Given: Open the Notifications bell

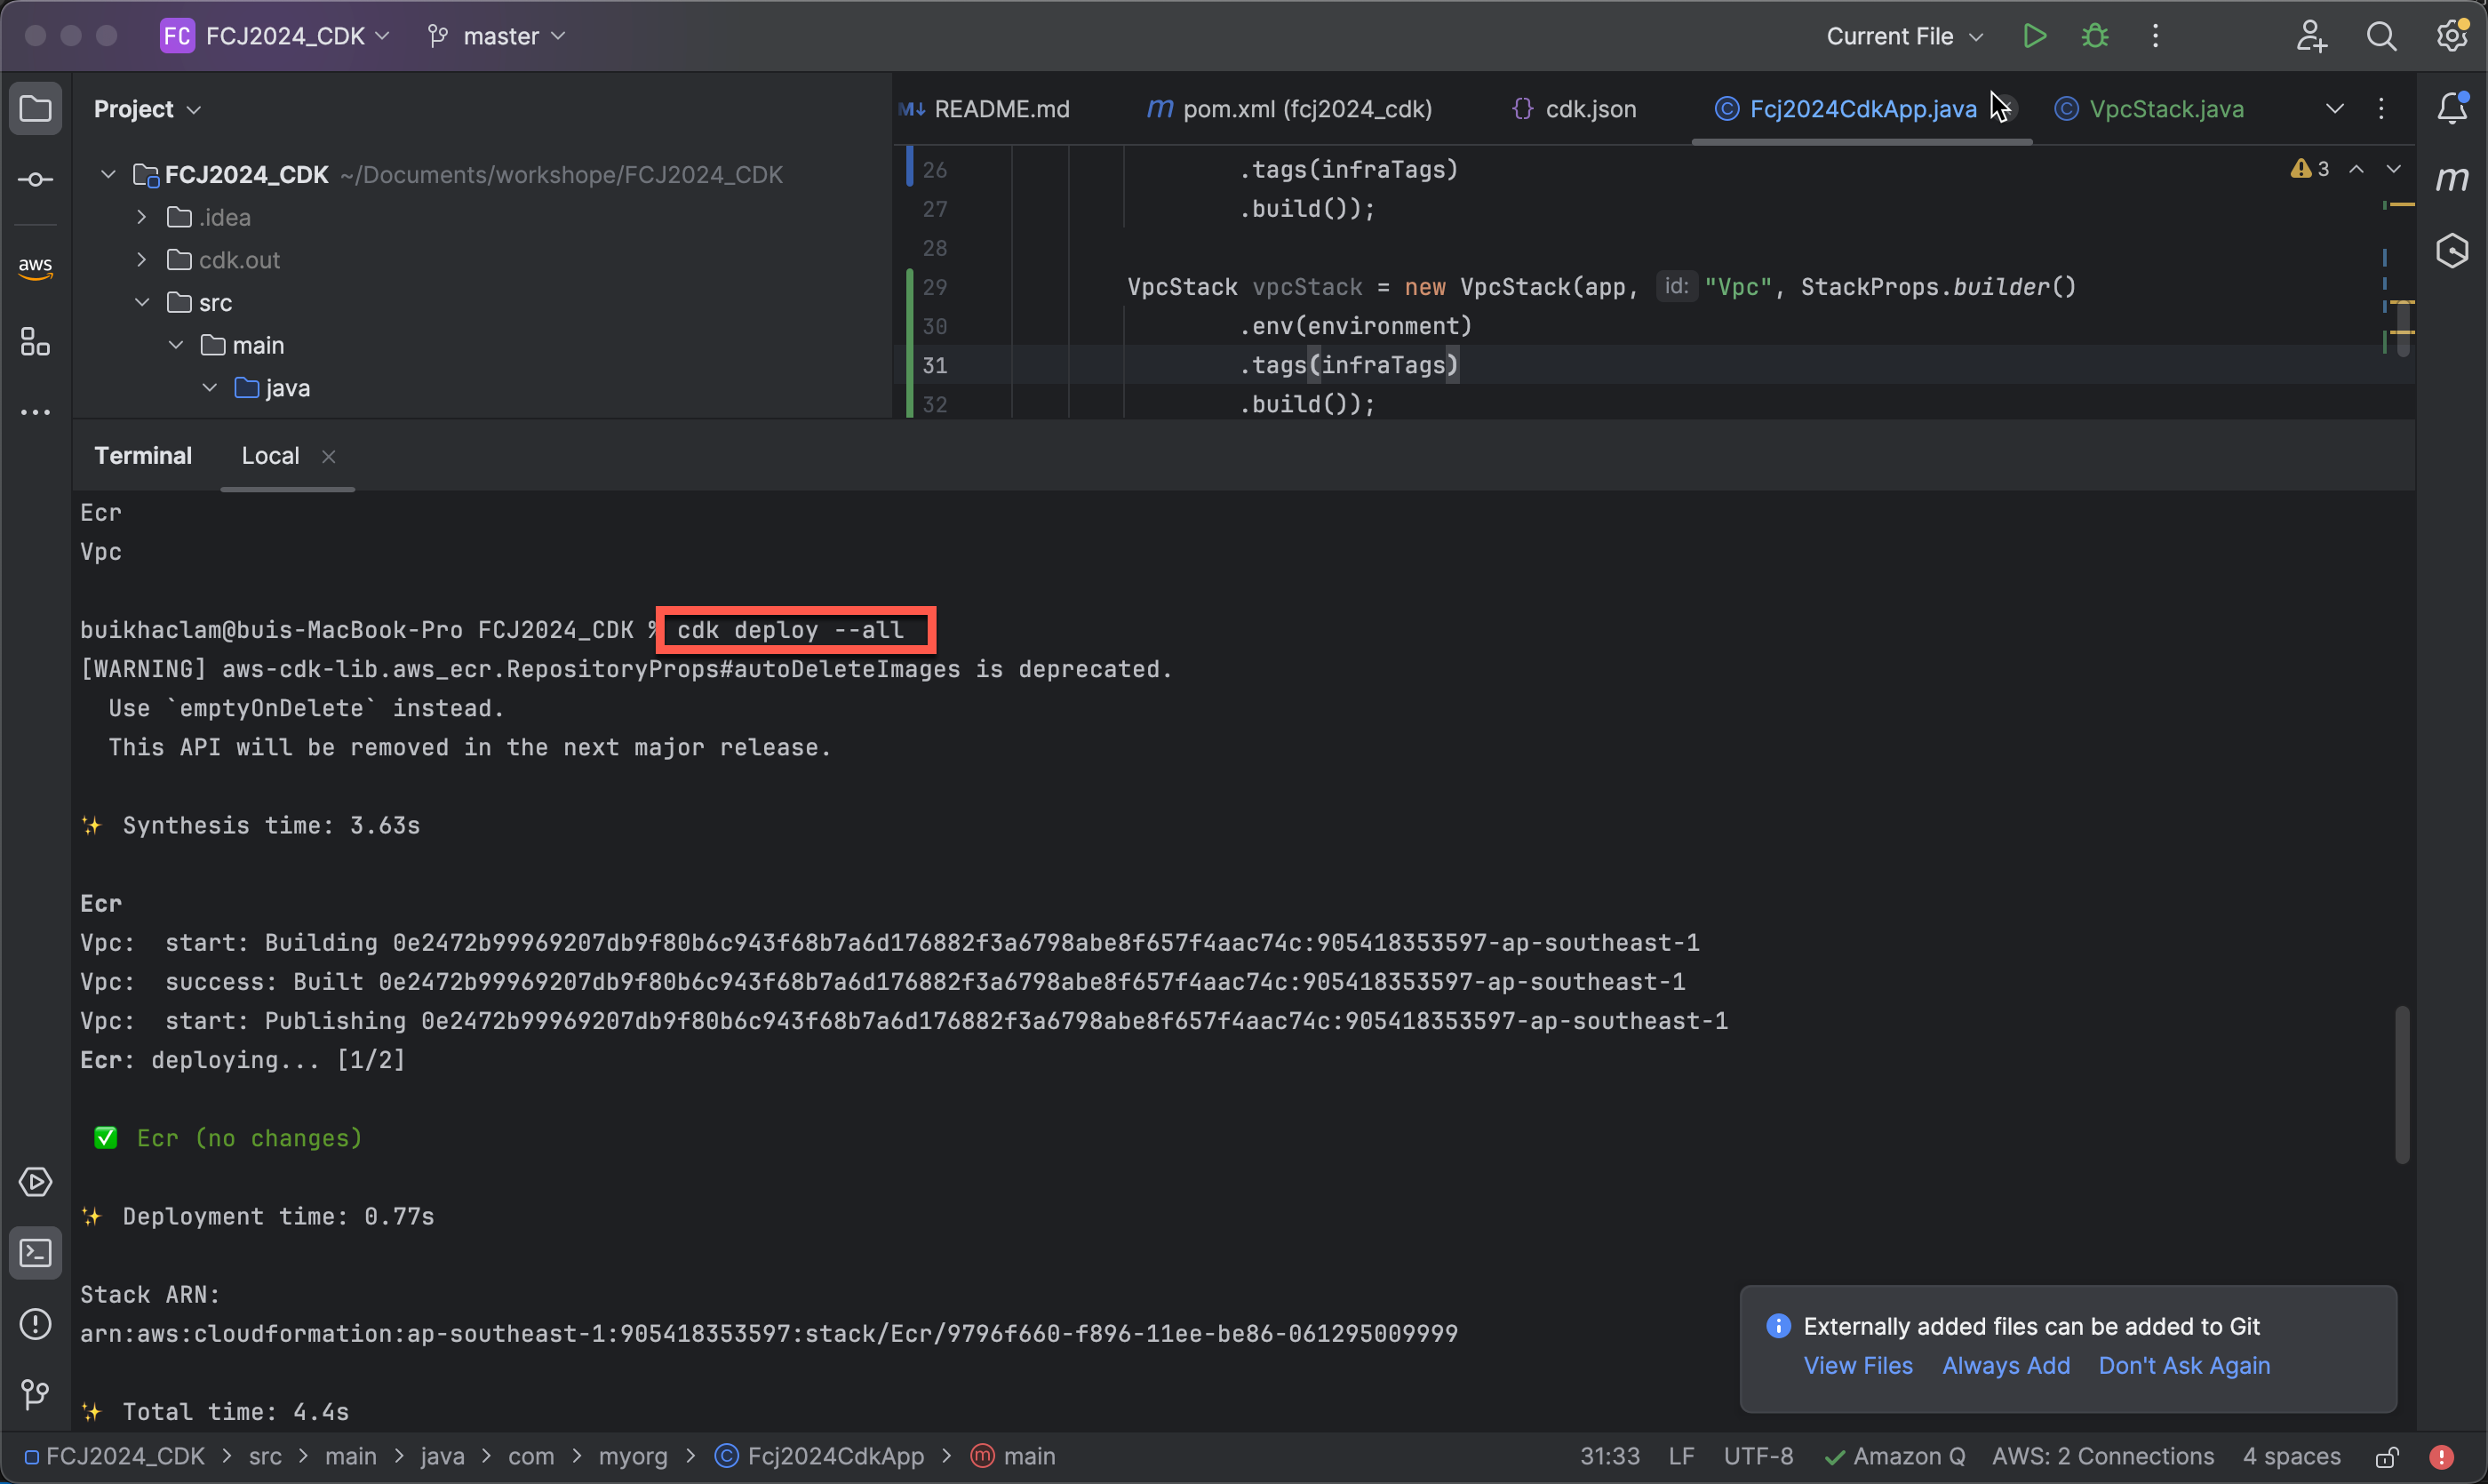Looking at the screenshot, I should coord(2453,108).
